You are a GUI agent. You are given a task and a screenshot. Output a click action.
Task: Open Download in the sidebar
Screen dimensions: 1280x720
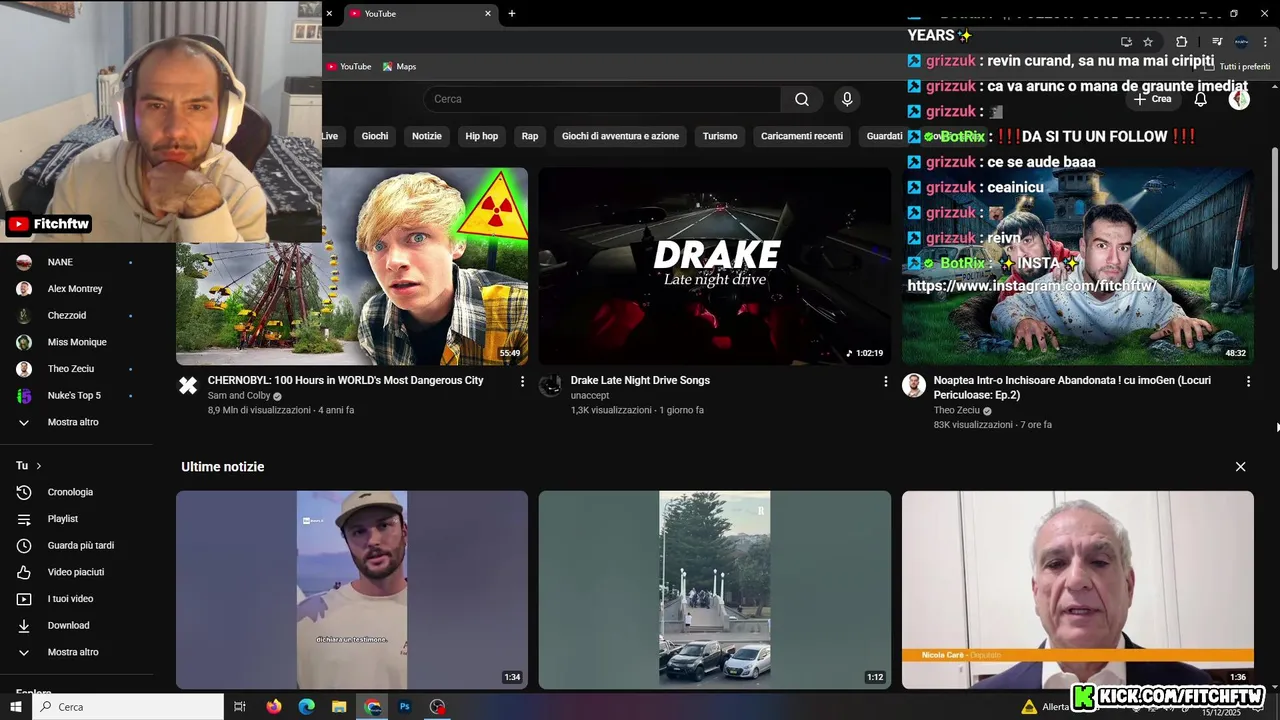(x=68, y=625)
